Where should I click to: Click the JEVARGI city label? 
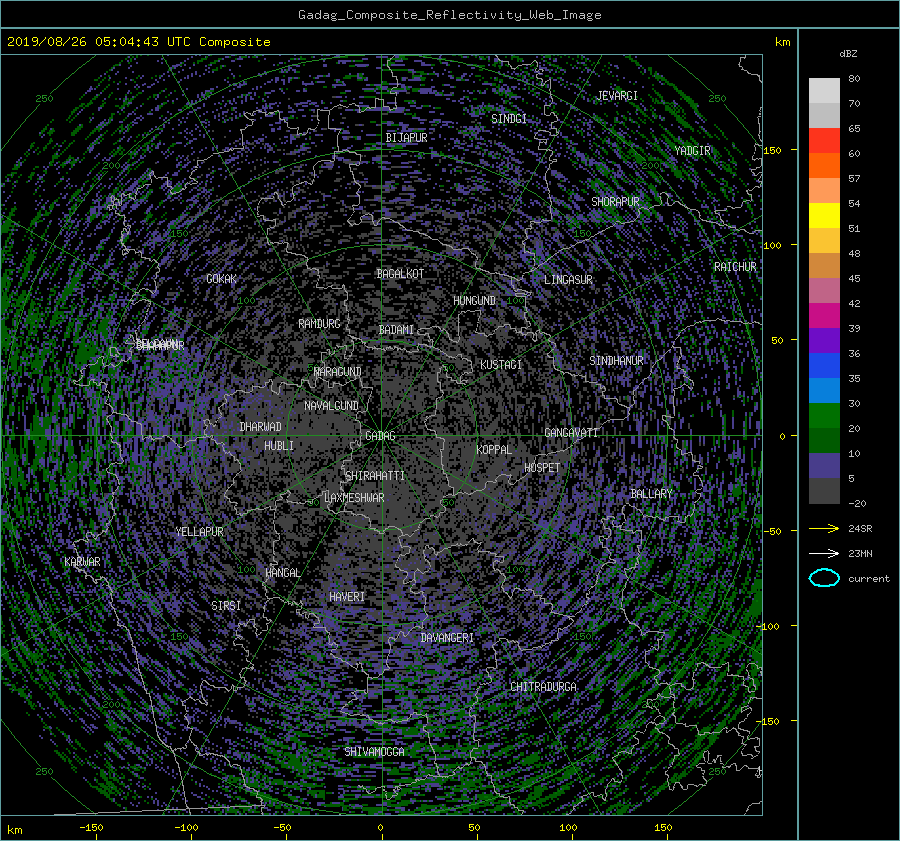[x=617, y=96]
